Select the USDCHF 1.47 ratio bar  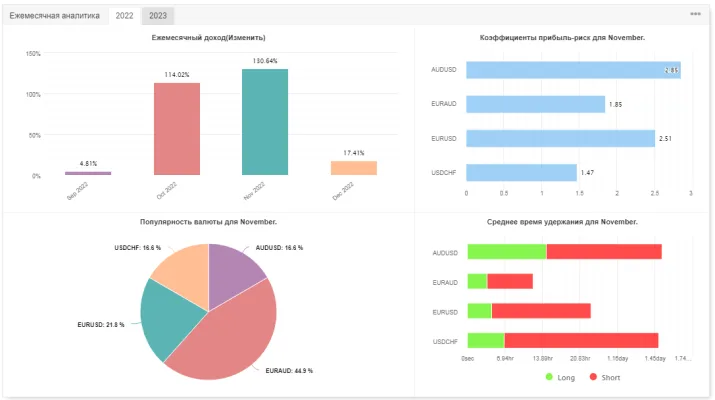click(521, 172)
